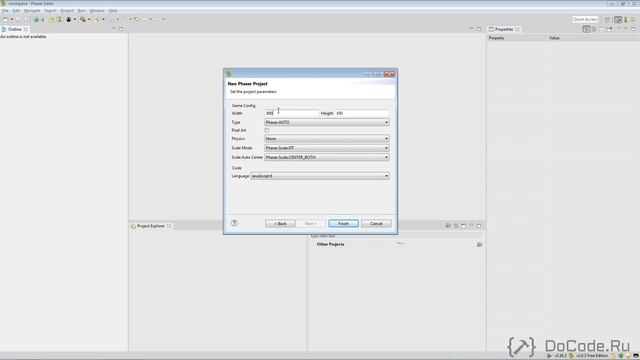The width and height of the screenshot is (640, 360).
Task: Open the Scale Mode dropdown
Action: pos(327,148)
